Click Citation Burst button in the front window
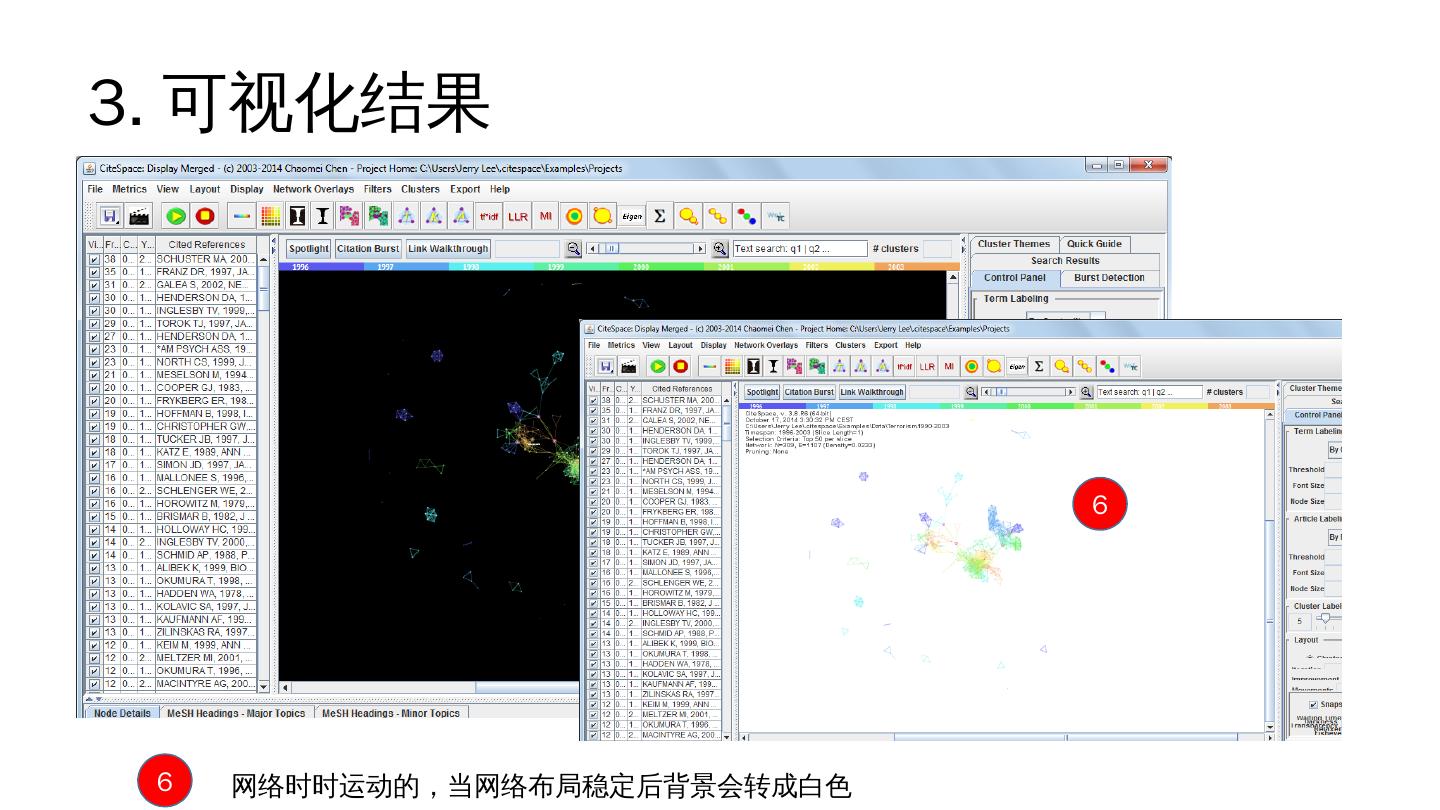 (809, 392)
